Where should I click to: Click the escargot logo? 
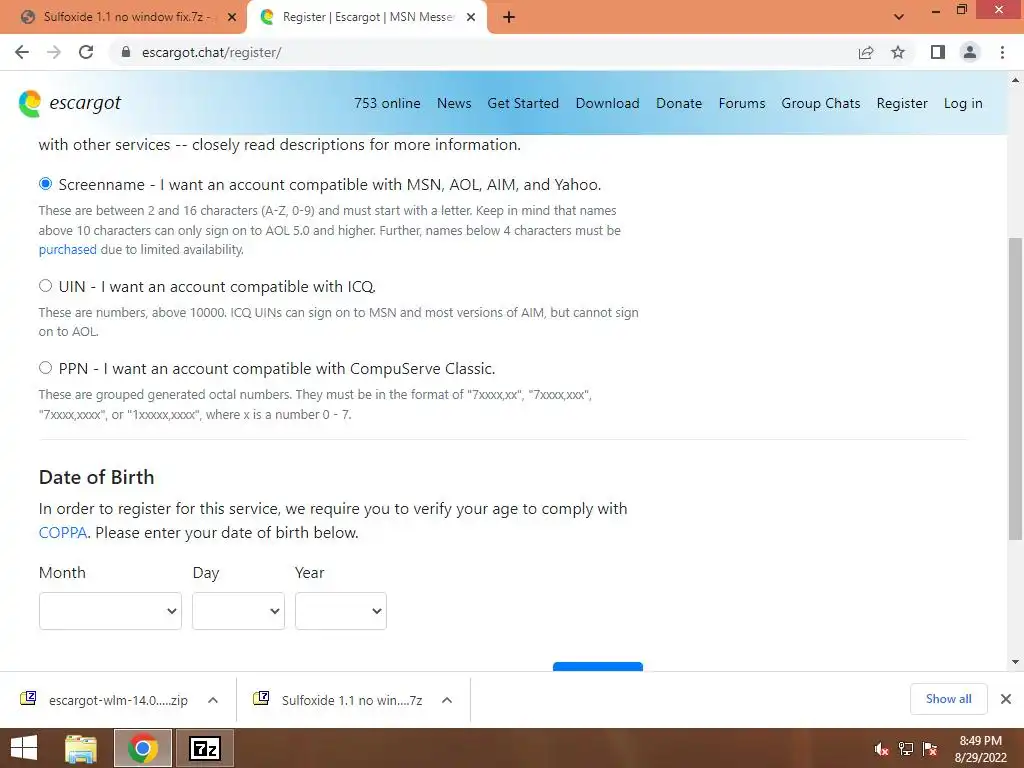[70, 103]
